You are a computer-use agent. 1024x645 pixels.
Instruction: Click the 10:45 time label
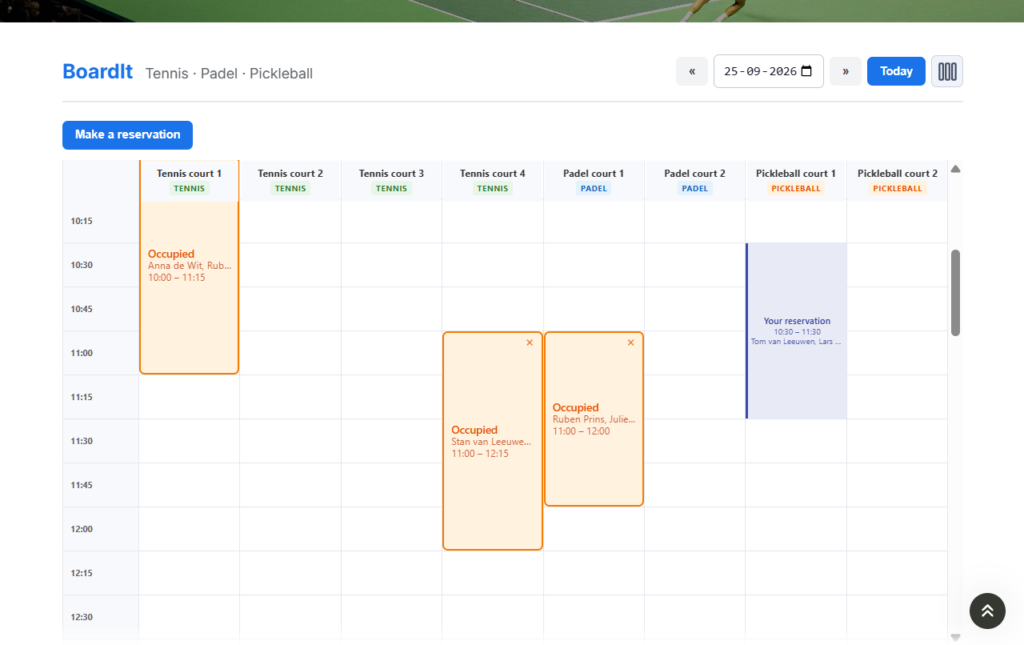click(82, 309)
